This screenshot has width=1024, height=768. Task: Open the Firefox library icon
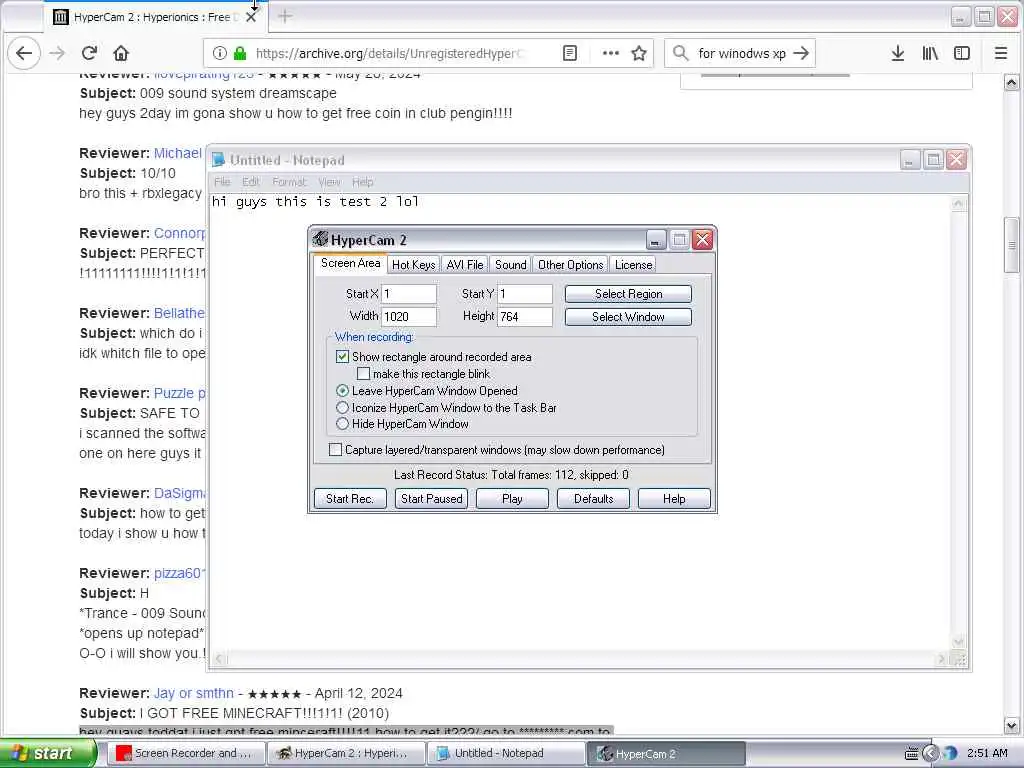click(930, 53)
